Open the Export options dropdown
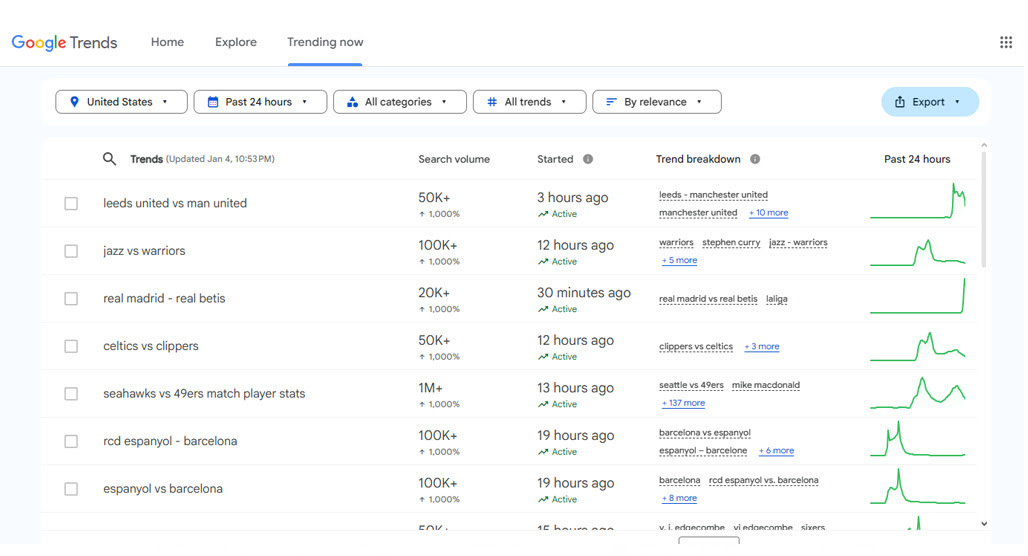 tap(930, 102)
